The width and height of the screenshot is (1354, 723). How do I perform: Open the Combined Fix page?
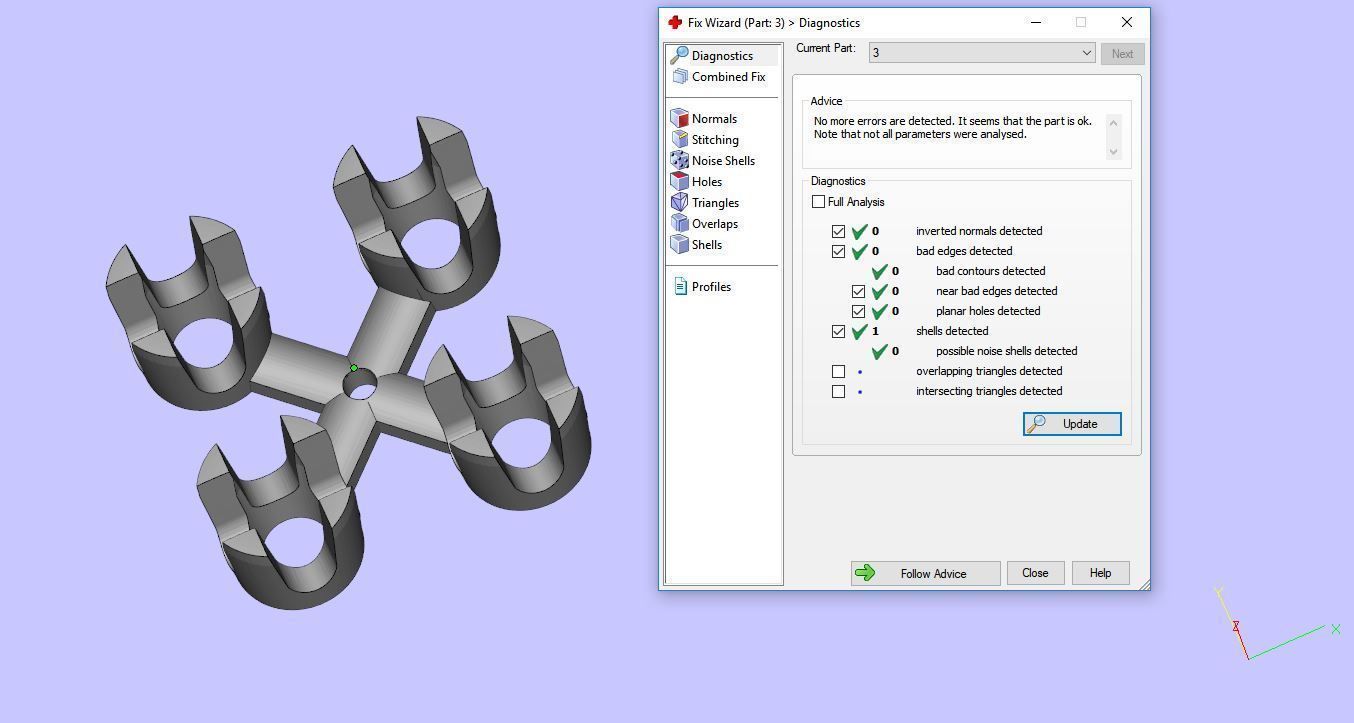tap(728, 76)
